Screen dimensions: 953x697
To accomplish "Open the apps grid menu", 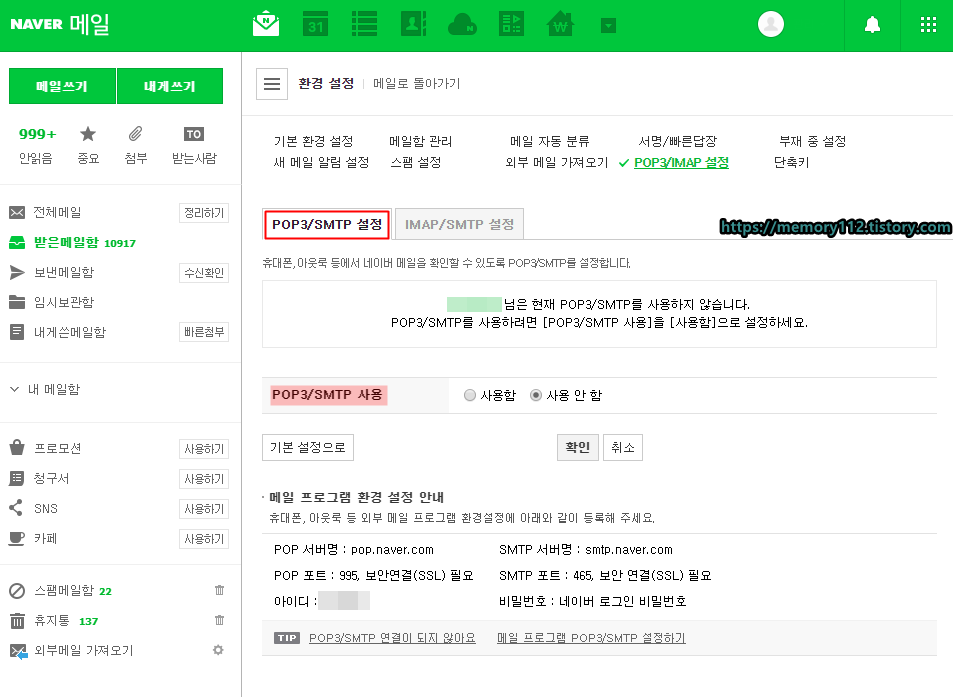I will tap(928, 25).
